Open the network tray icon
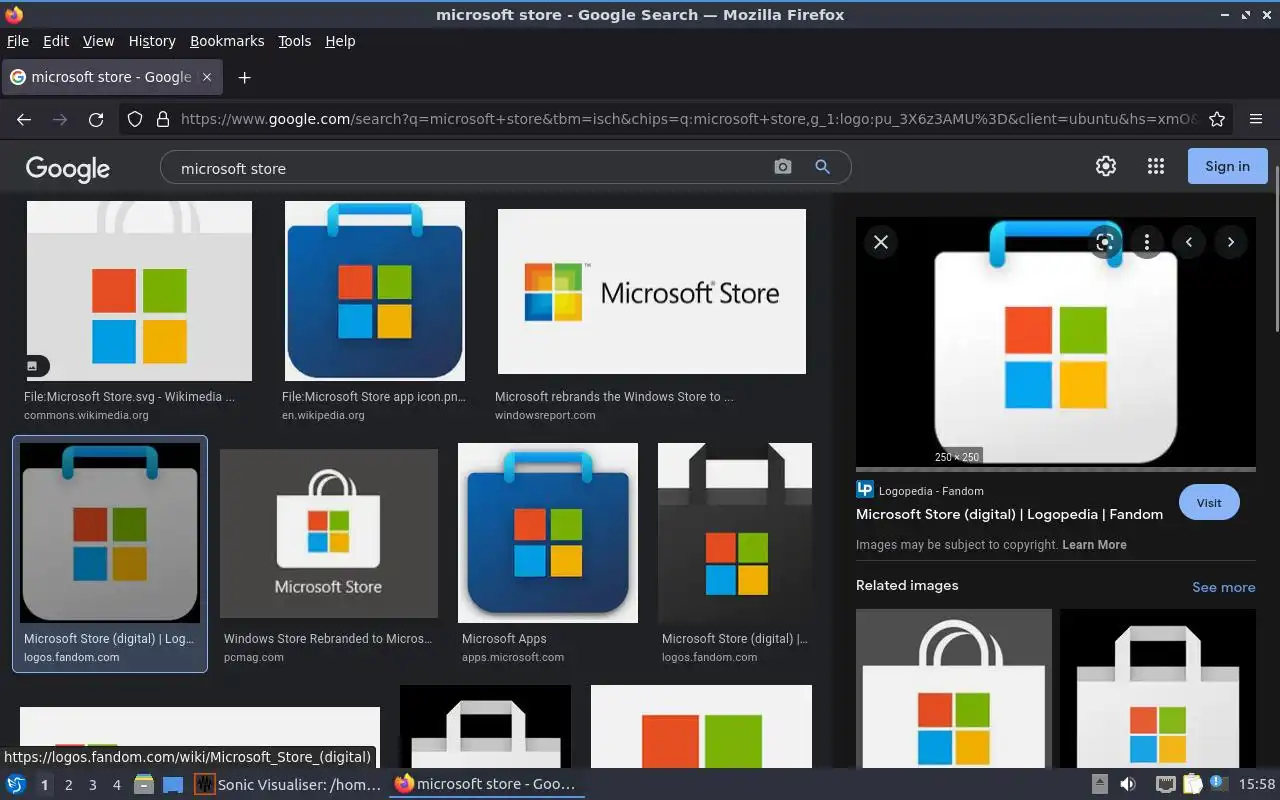This screenshot has width=1280, height=800. [x=1165, y=785]
